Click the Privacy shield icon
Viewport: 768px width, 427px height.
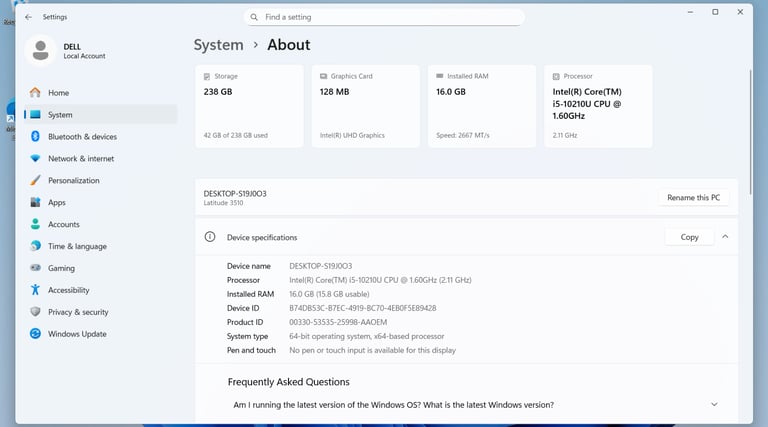[x=35, y=311]
